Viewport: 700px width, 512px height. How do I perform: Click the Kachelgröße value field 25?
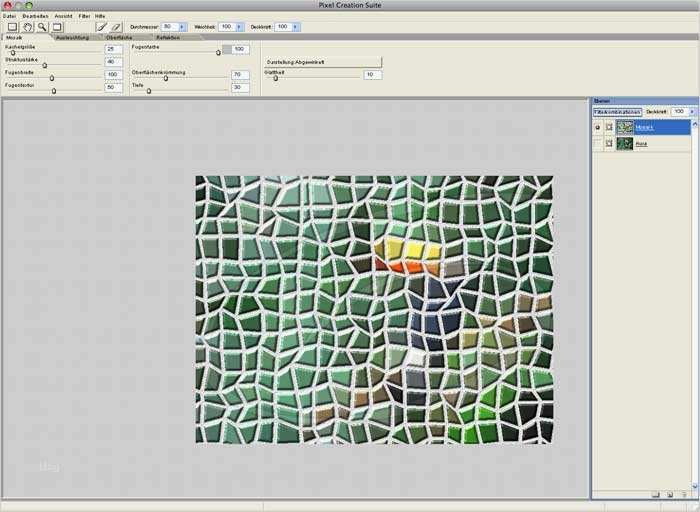(113, 49)
